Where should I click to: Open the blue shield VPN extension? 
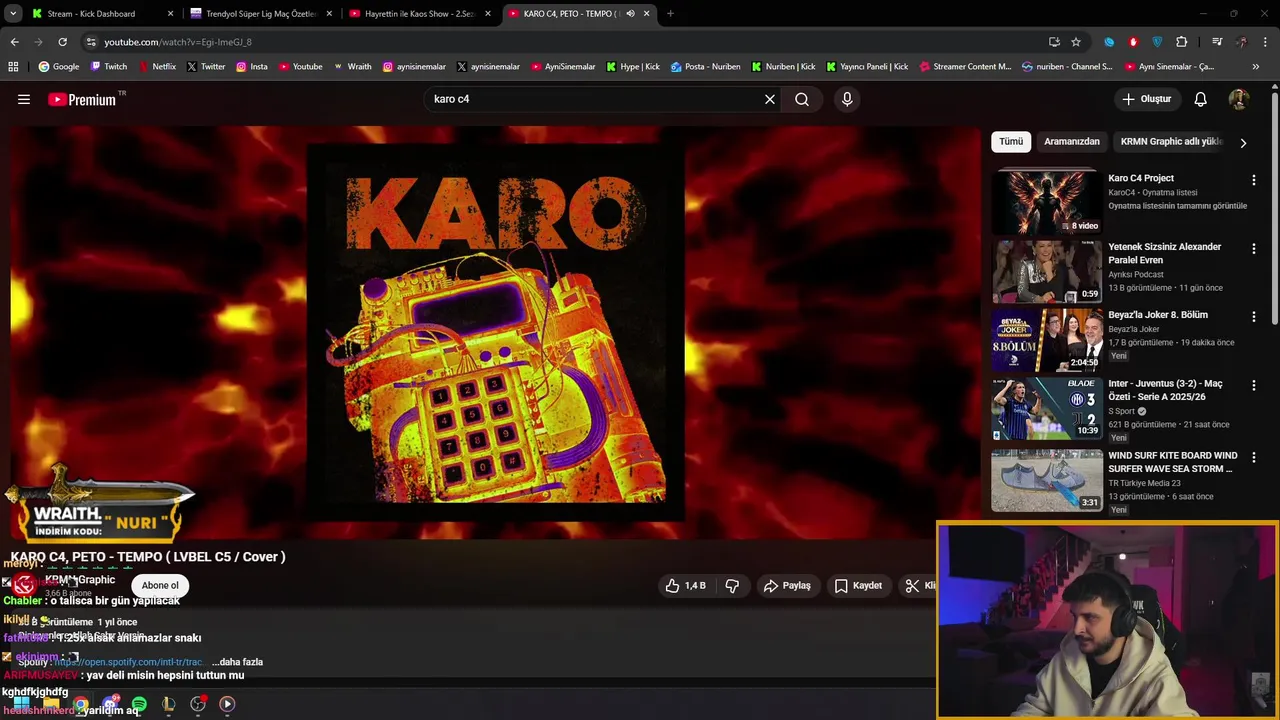point(1158,42)
